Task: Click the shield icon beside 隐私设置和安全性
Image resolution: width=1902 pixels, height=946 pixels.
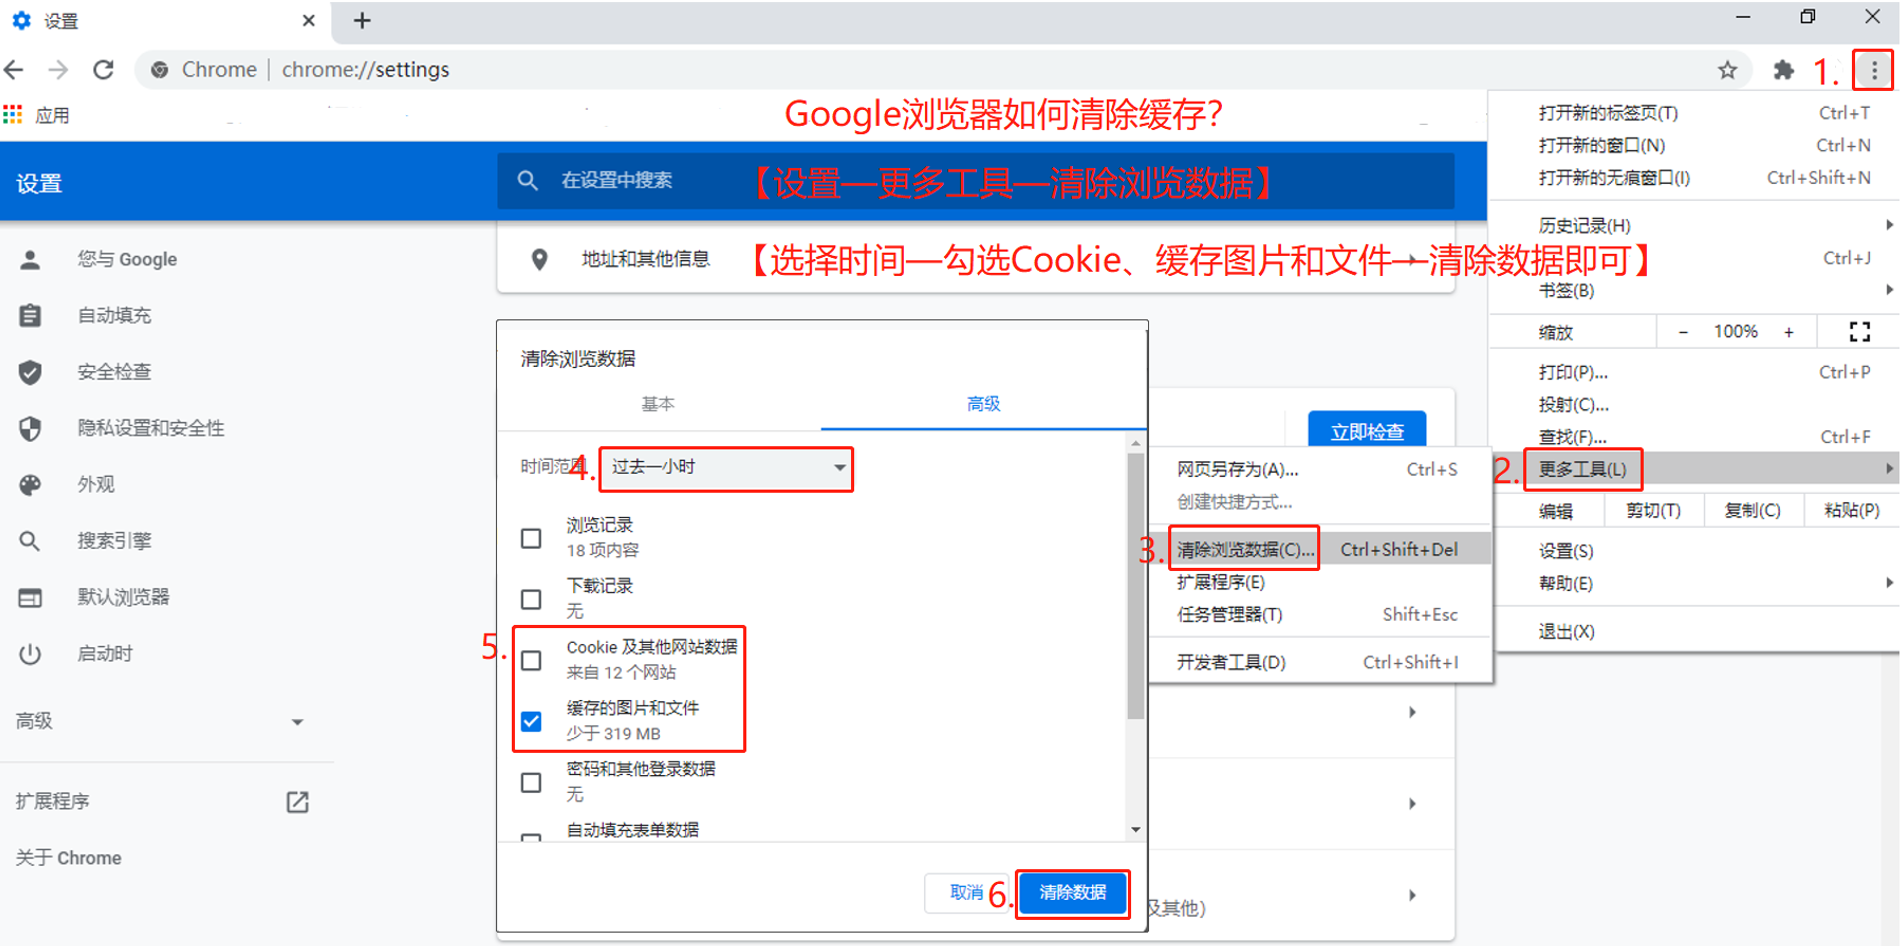Action: tap(30, 429)
